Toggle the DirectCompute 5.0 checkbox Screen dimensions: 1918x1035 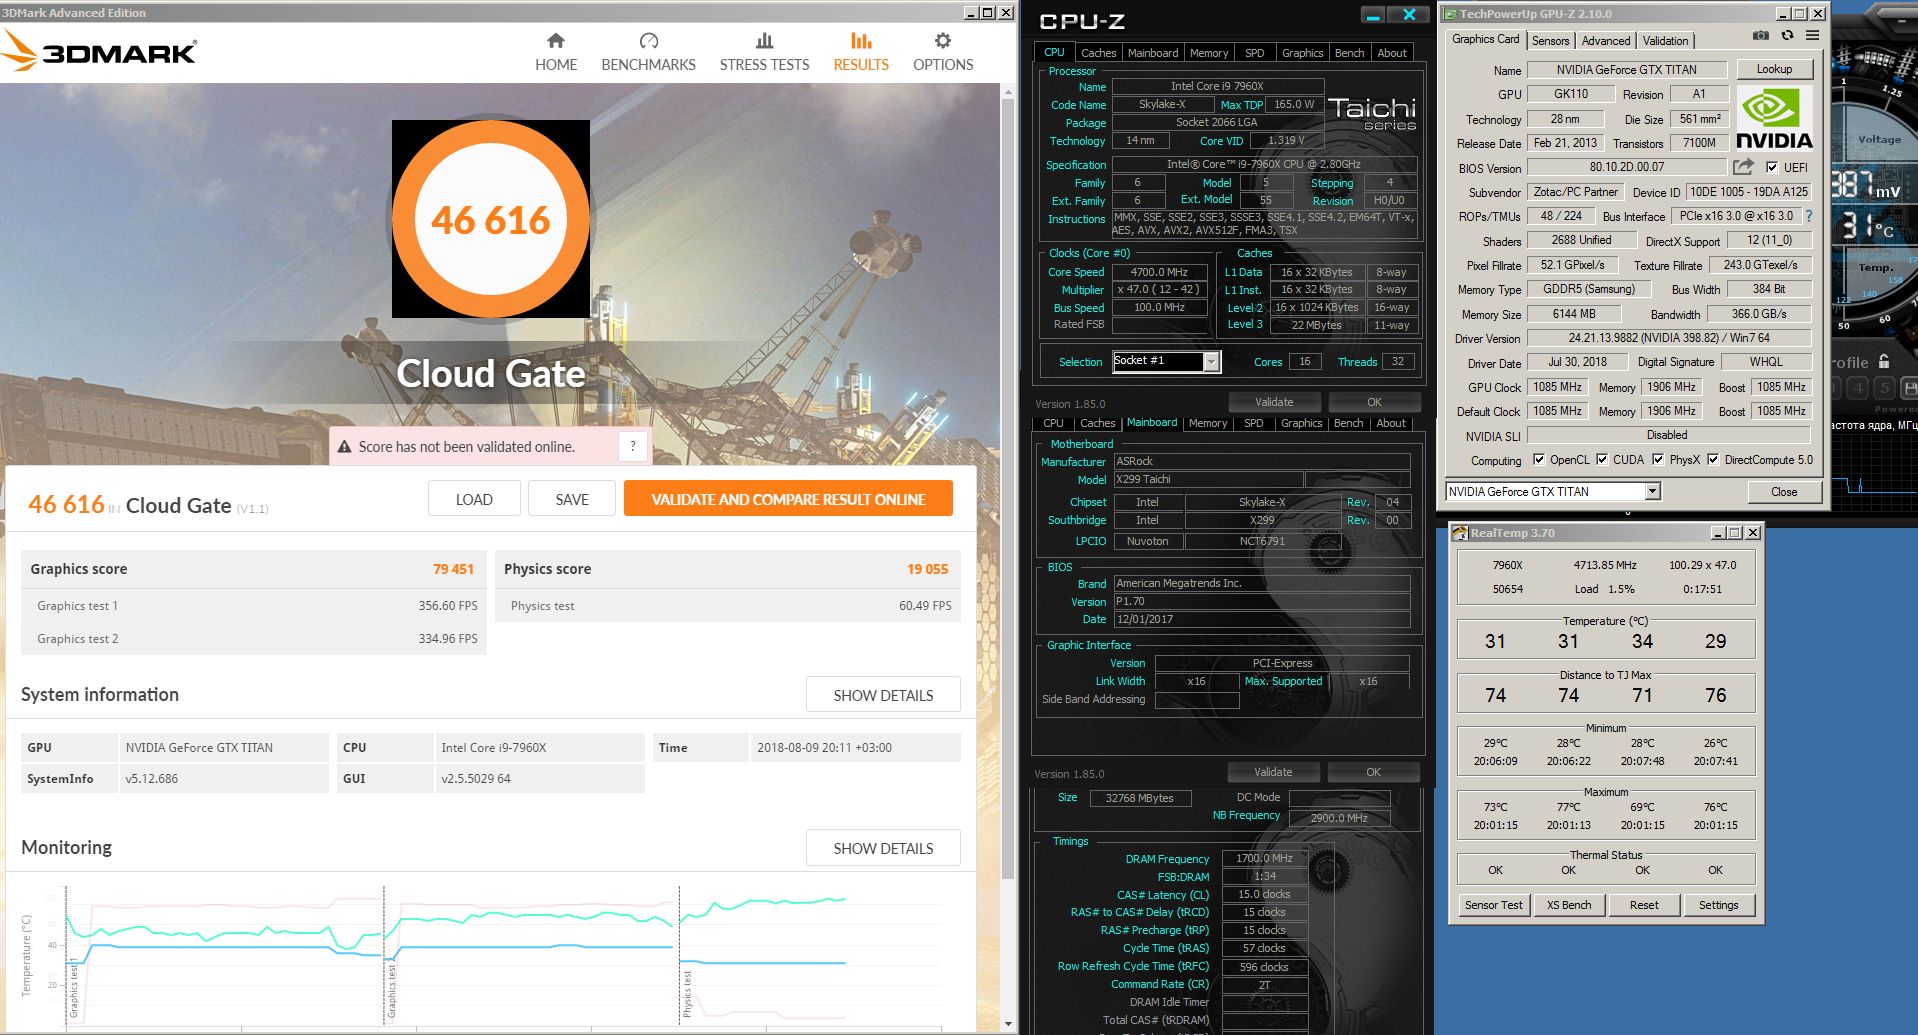click(x=1713, y=460)
